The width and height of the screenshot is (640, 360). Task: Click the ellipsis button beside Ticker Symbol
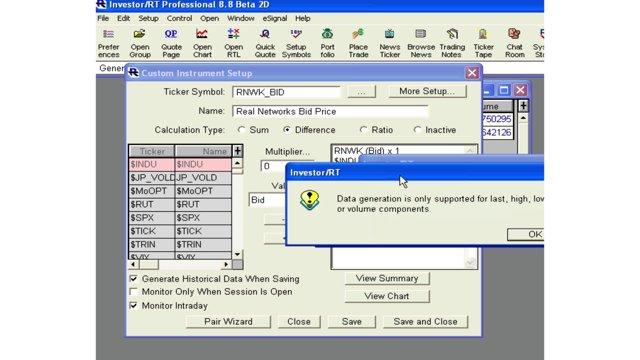coord(361,91)
